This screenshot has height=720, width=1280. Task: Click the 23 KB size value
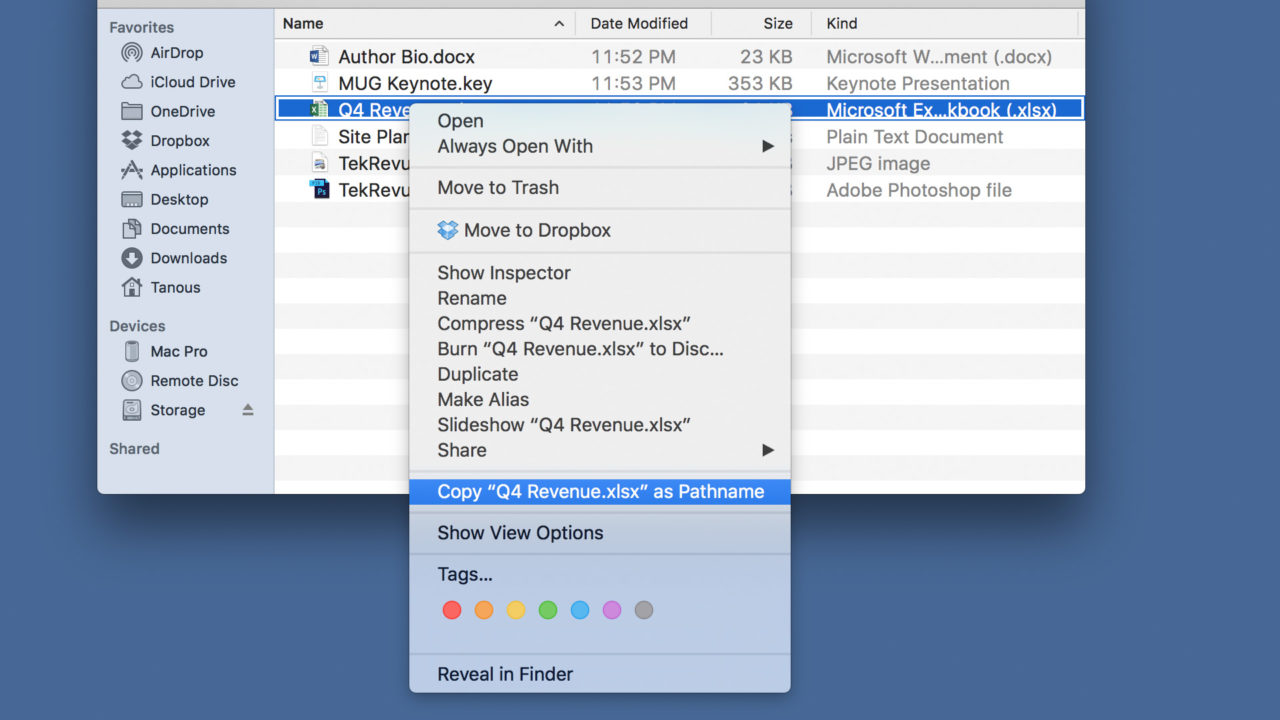pyautogui.click(x=767, y=57)
